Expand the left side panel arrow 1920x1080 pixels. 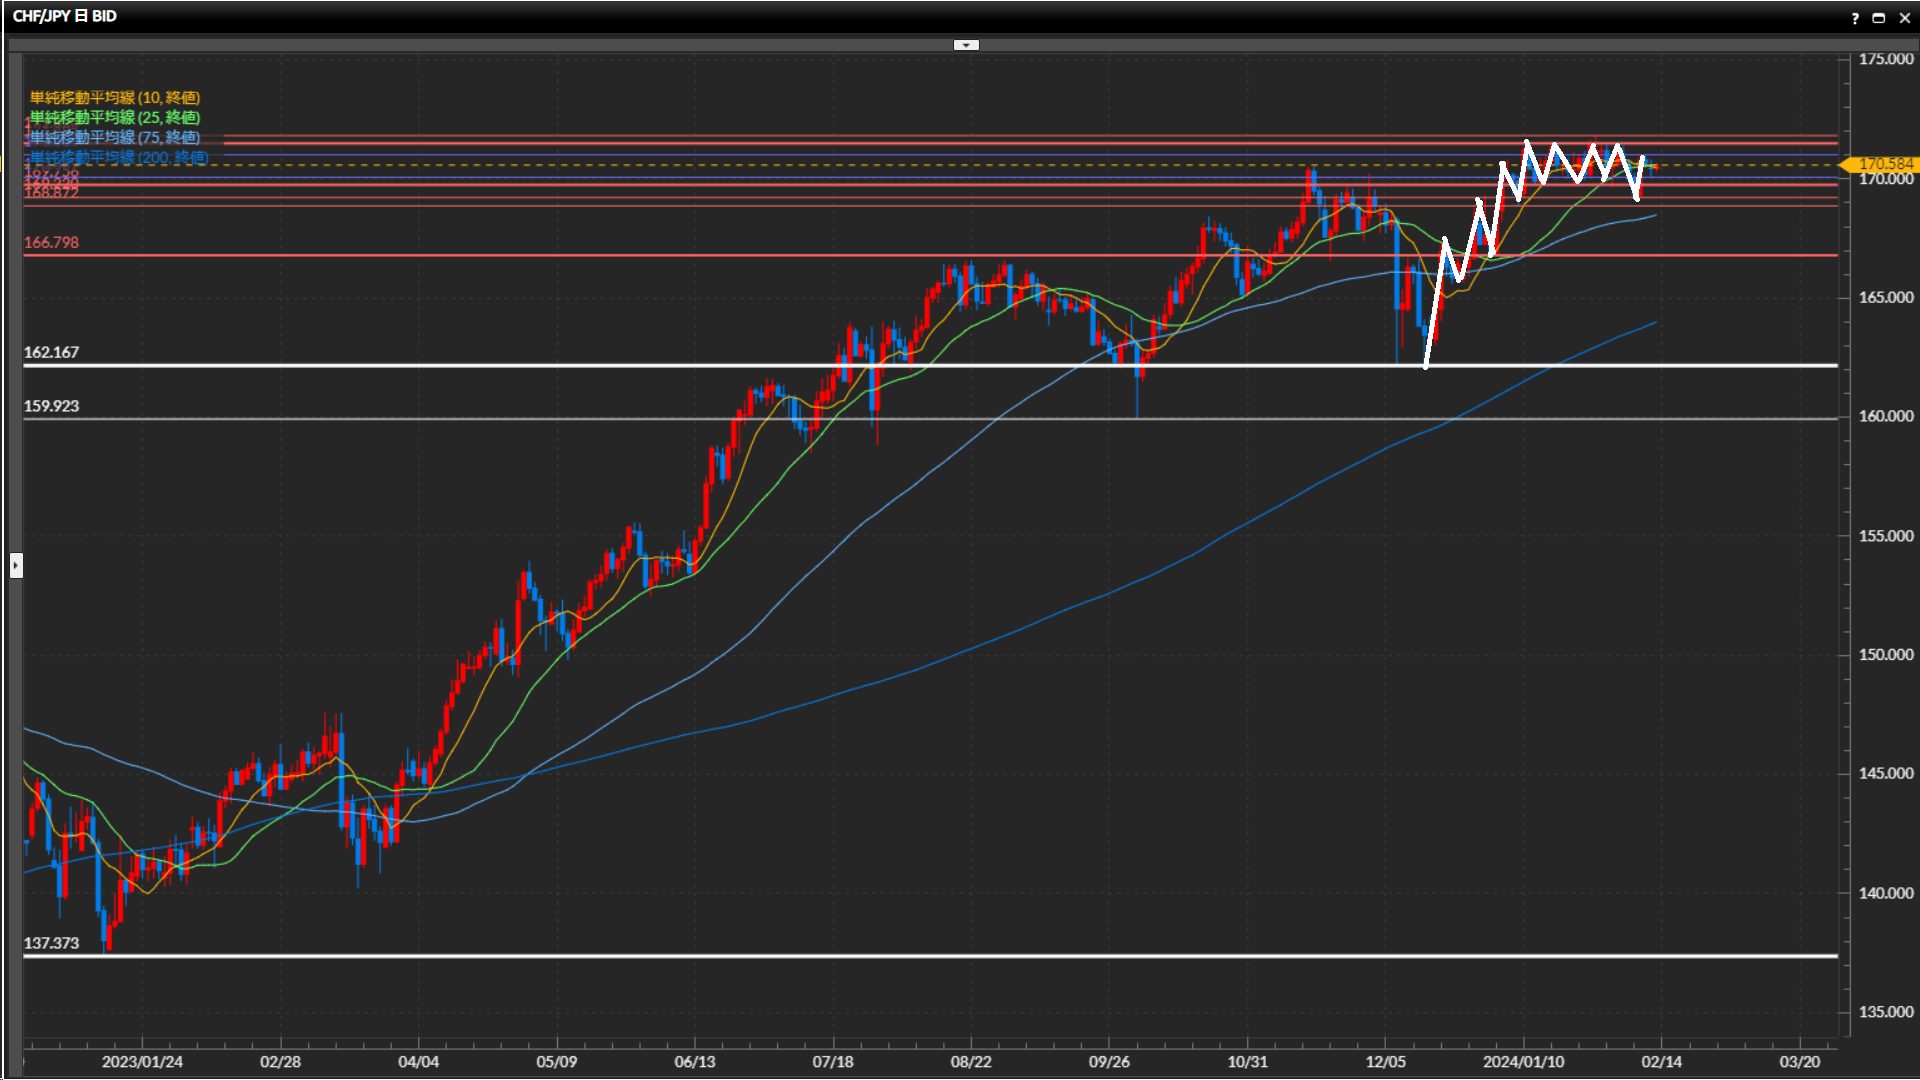point(16,566)
